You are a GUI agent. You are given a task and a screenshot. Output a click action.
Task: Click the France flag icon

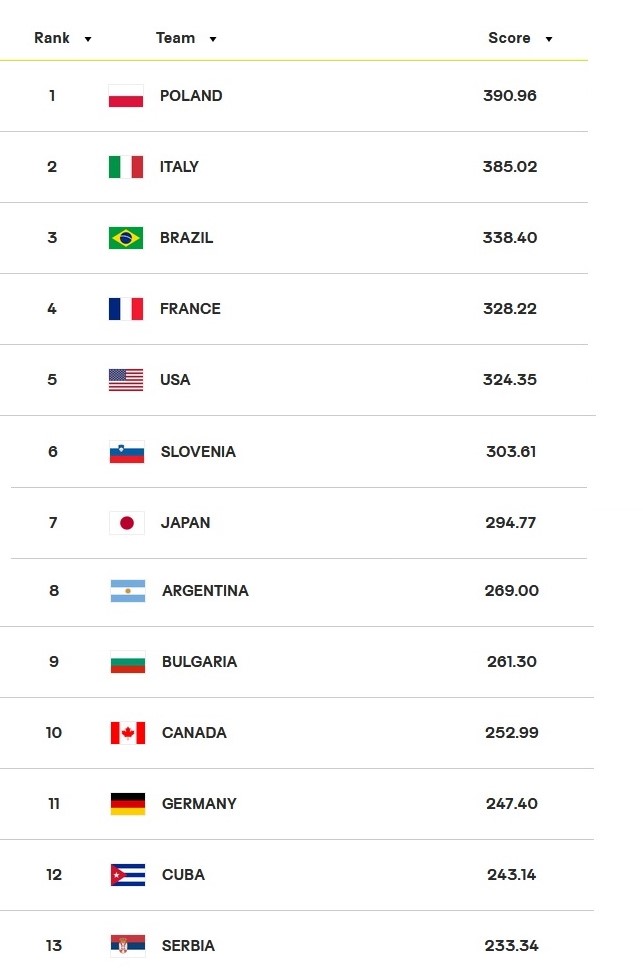click(x=126, y=309)
